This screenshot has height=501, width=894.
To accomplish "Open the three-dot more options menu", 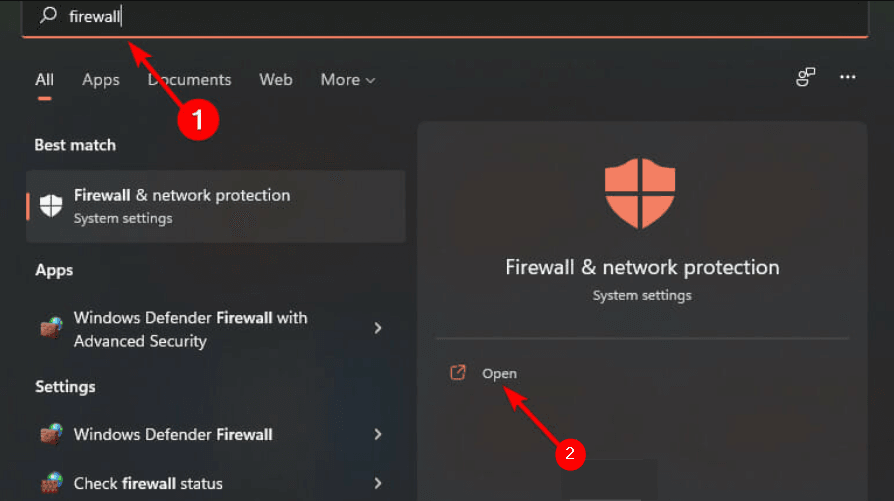I will tap(848, 78).
